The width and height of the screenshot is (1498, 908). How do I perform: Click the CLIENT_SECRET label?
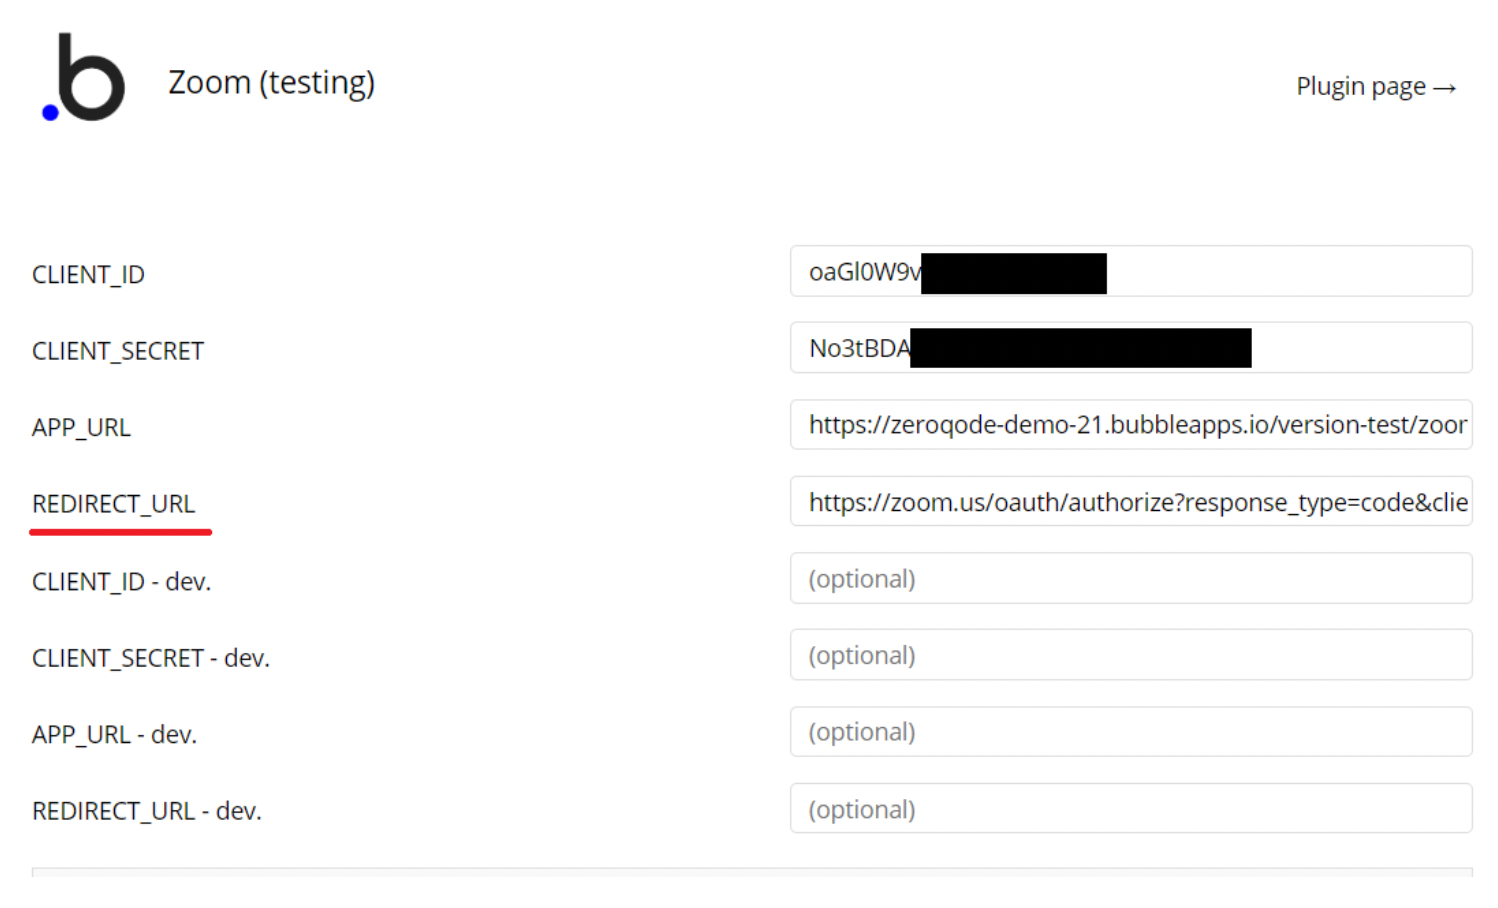tap(118, 351)
